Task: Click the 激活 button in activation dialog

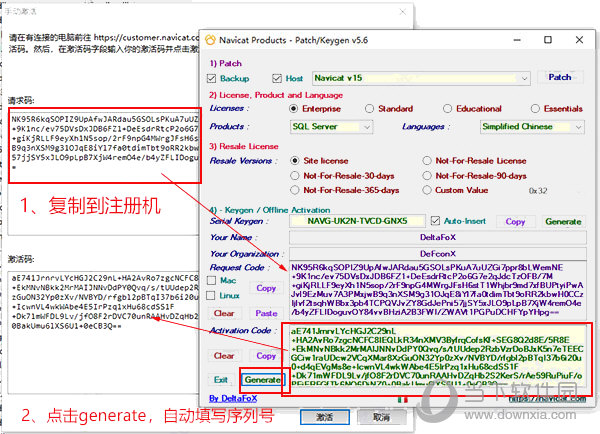Action: (324, 417)
